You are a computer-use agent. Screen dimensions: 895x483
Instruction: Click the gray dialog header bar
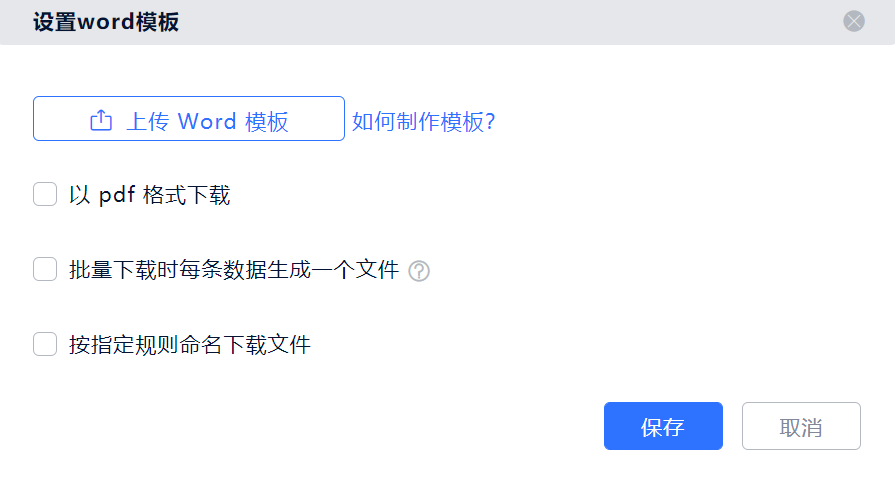[448, 22]
